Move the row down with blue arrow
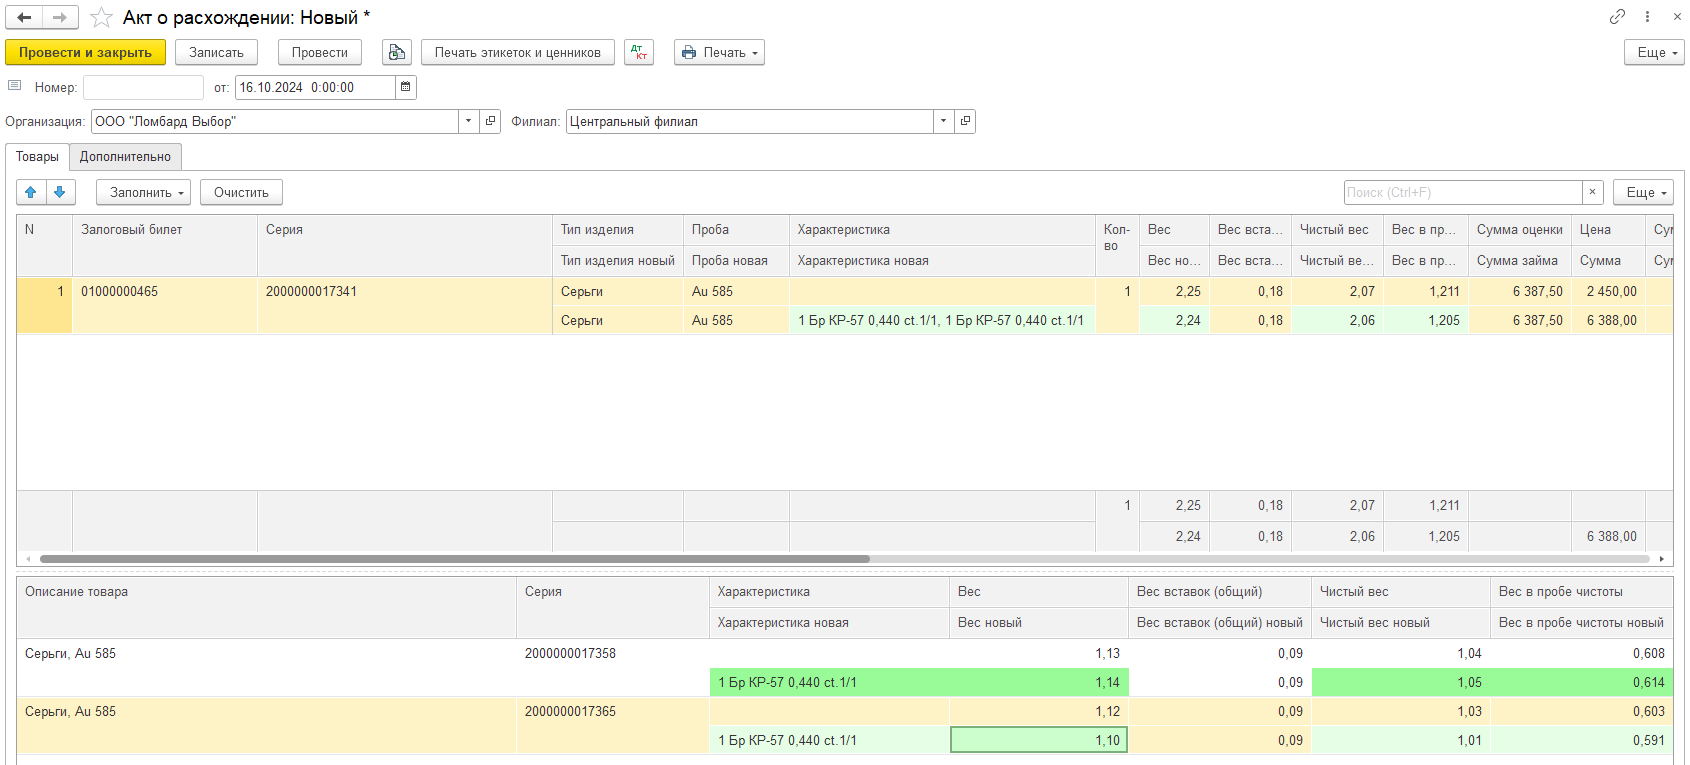The image size is (1690, 765). (x=60, y=192)
